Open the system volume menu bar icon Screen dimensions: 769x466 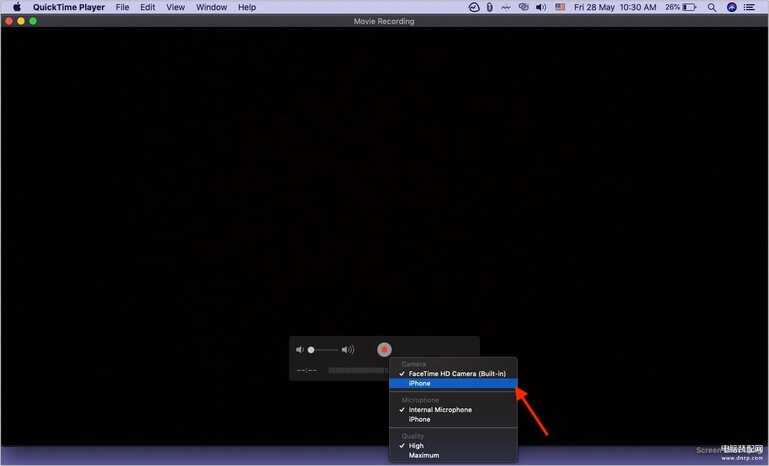point(541,7)
